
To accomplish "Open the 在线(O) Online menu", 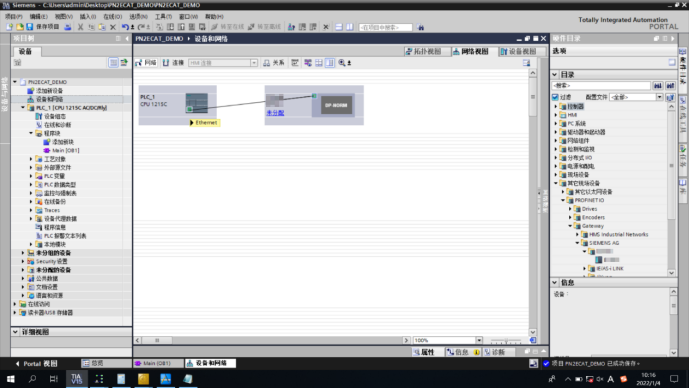I will [113, 16].
